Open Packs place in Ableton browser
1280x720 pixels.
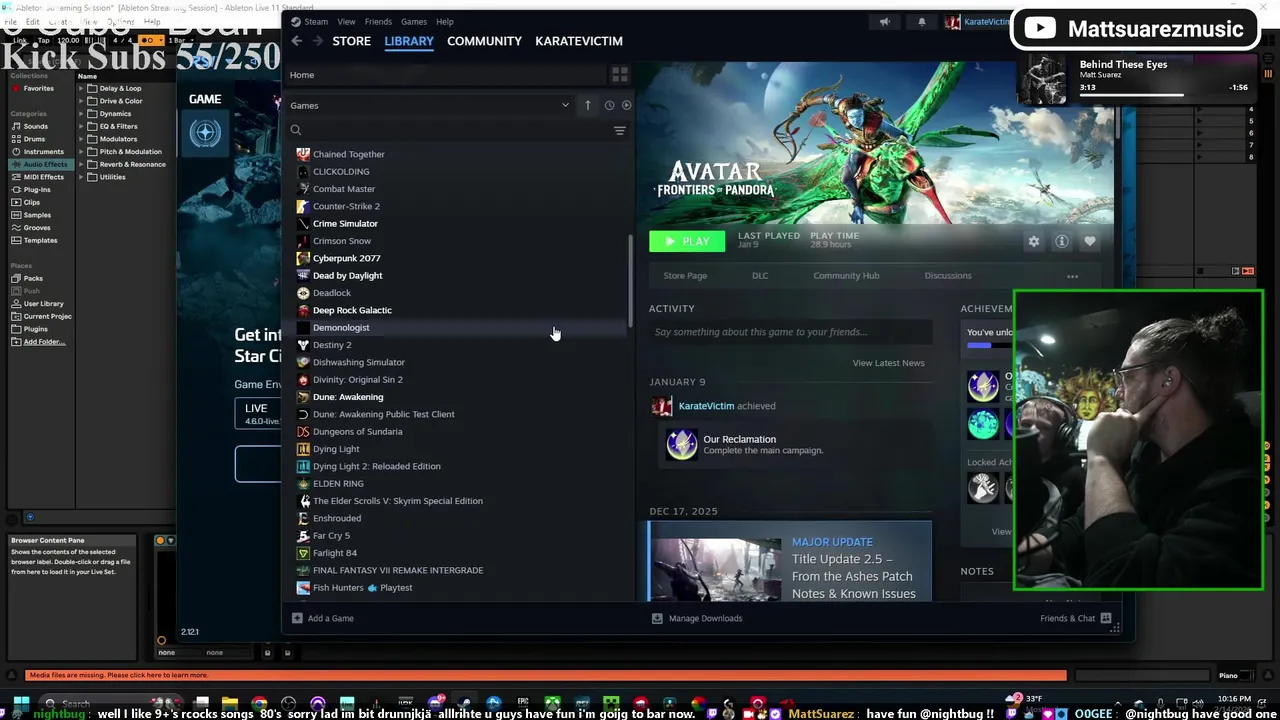(27, 278)
